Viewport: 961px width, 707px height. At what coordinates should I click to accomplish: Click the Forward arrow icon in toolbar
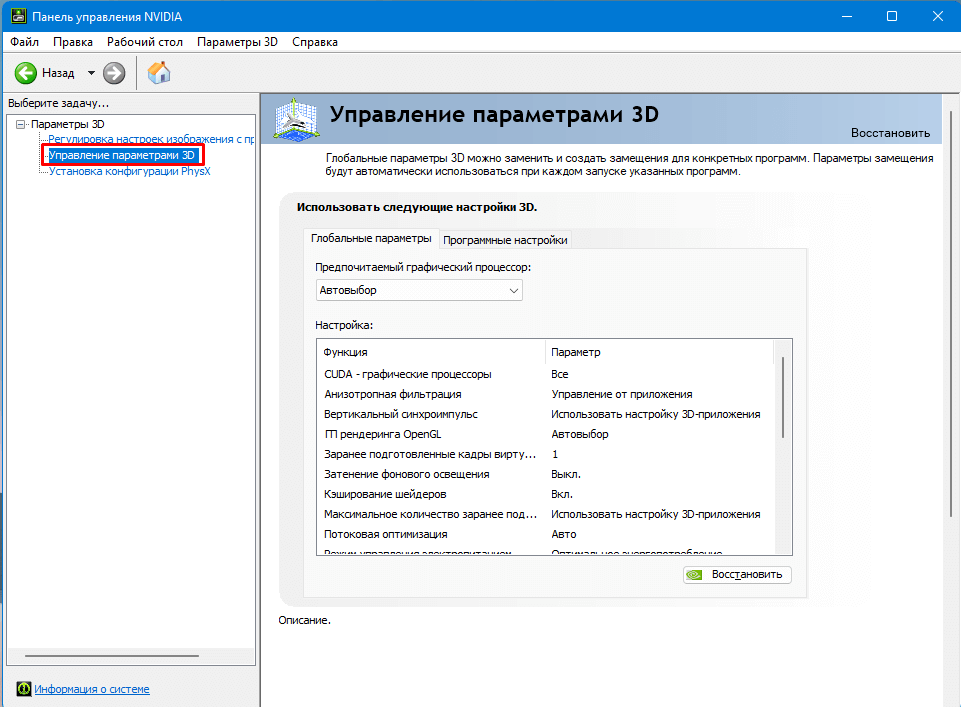pos(114,73)
